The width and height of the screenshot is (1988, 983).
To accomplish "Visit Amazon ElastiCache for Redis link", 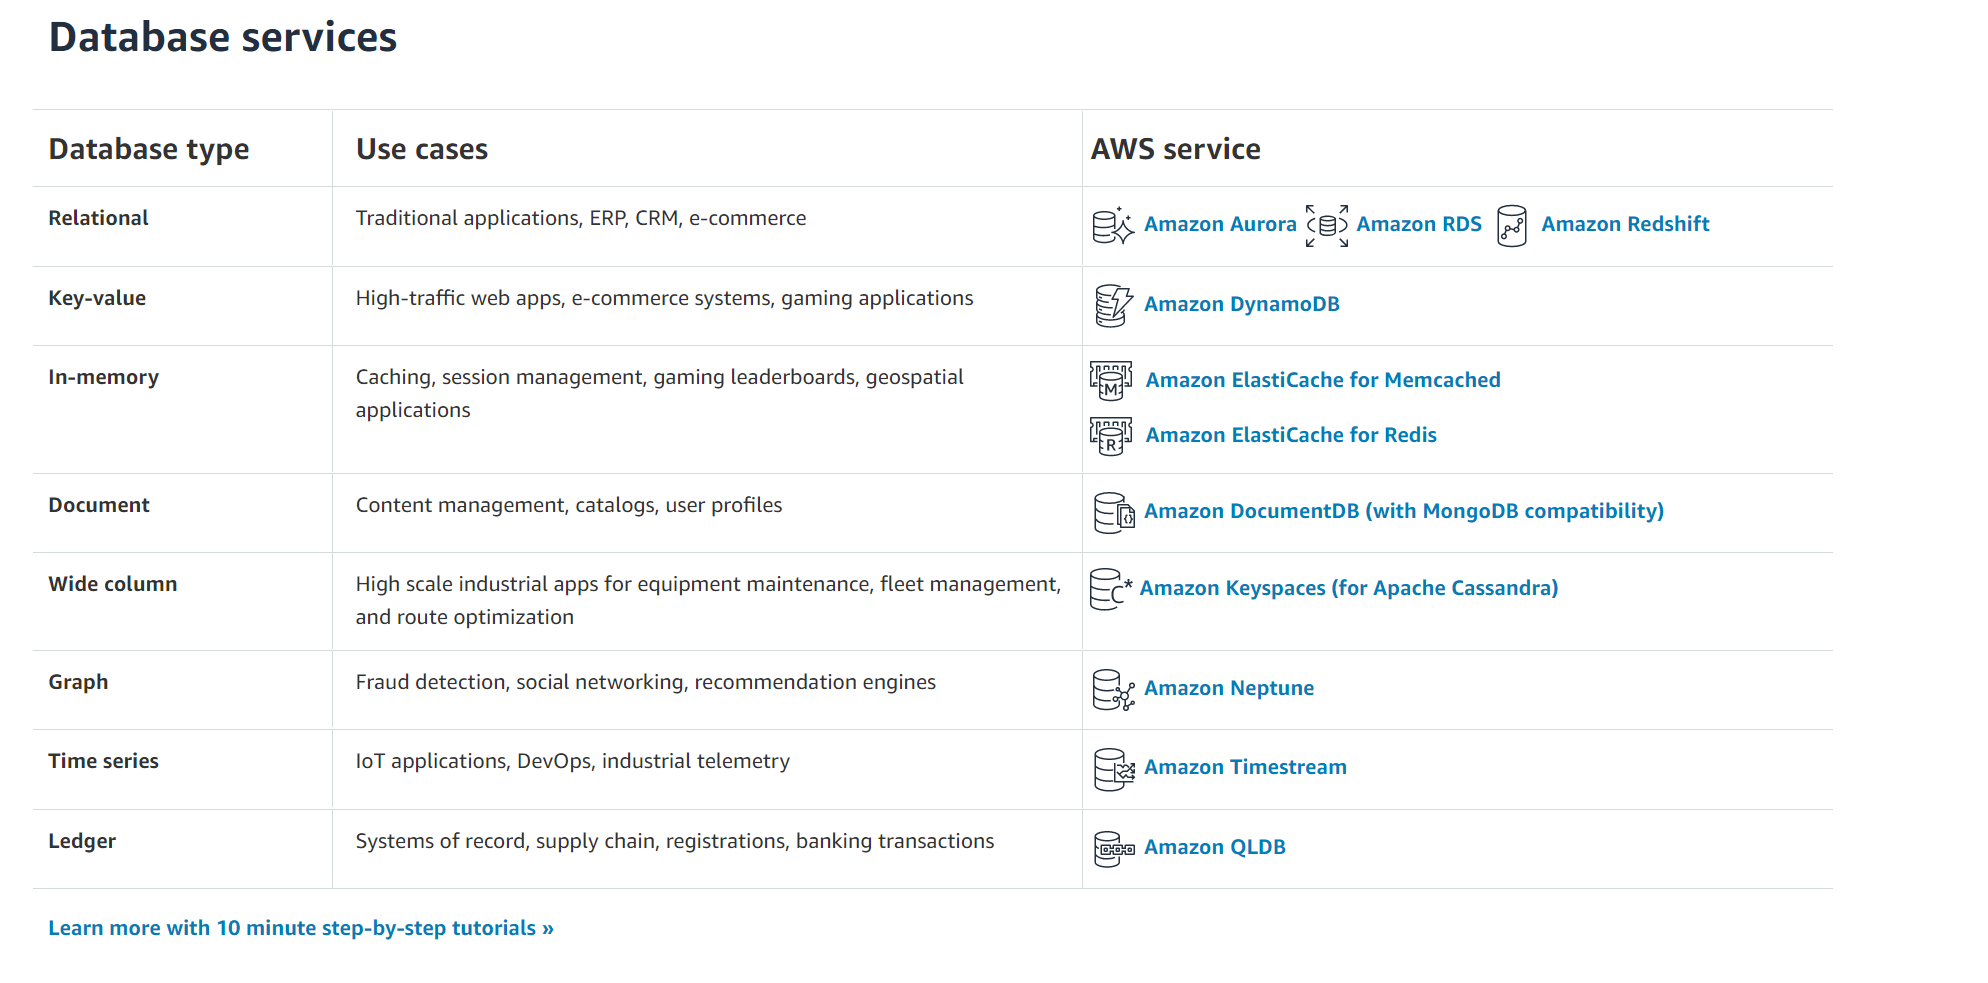I will tap(1290, 435).
